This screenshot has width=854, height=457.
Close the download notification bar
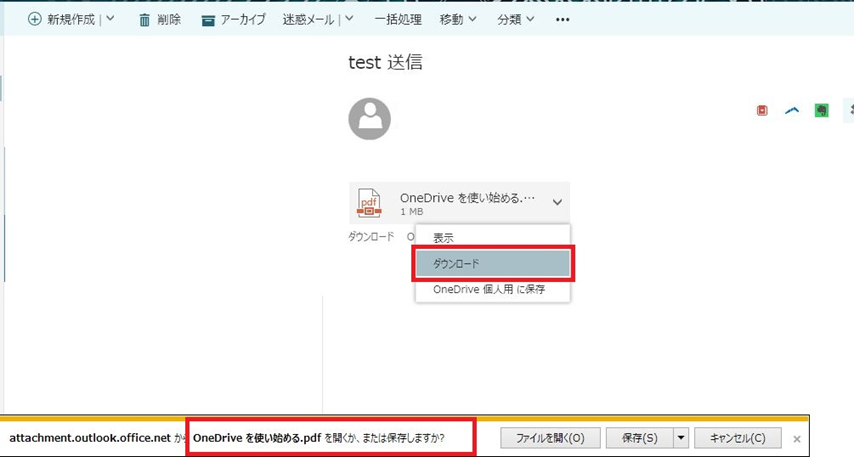797,439
